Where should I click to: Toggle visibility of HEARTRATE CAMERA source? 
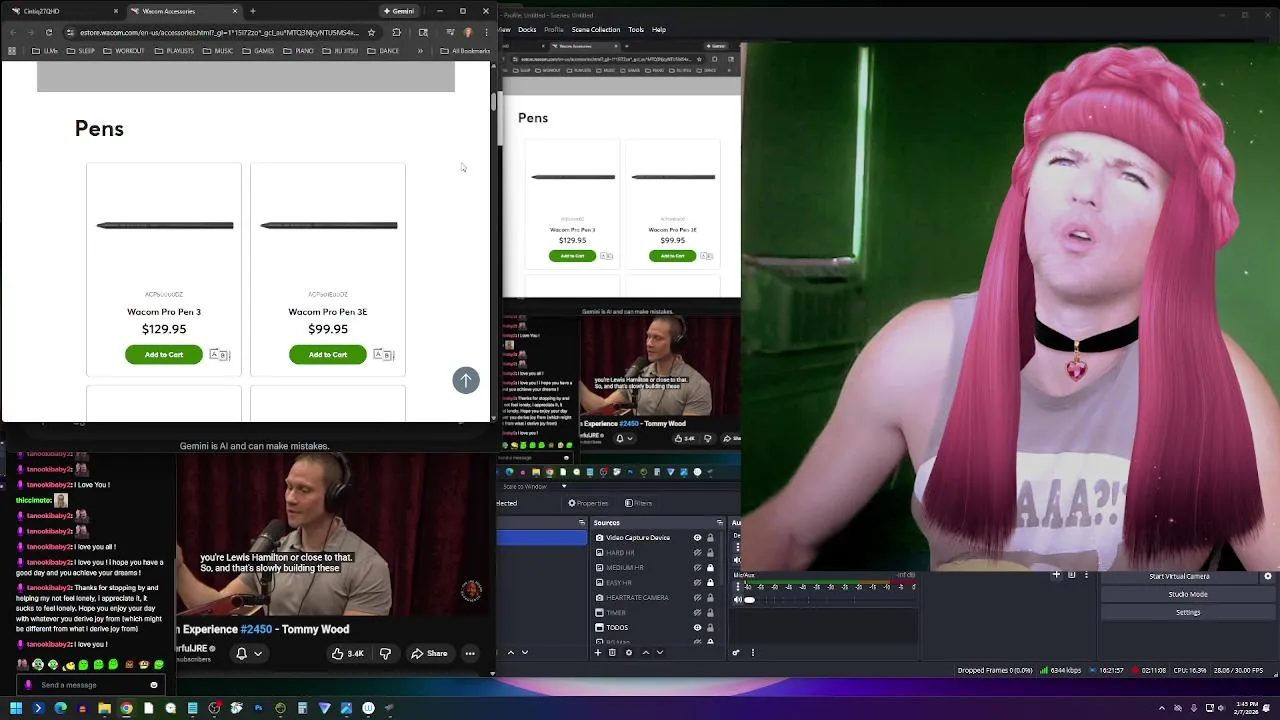point(698,598)
